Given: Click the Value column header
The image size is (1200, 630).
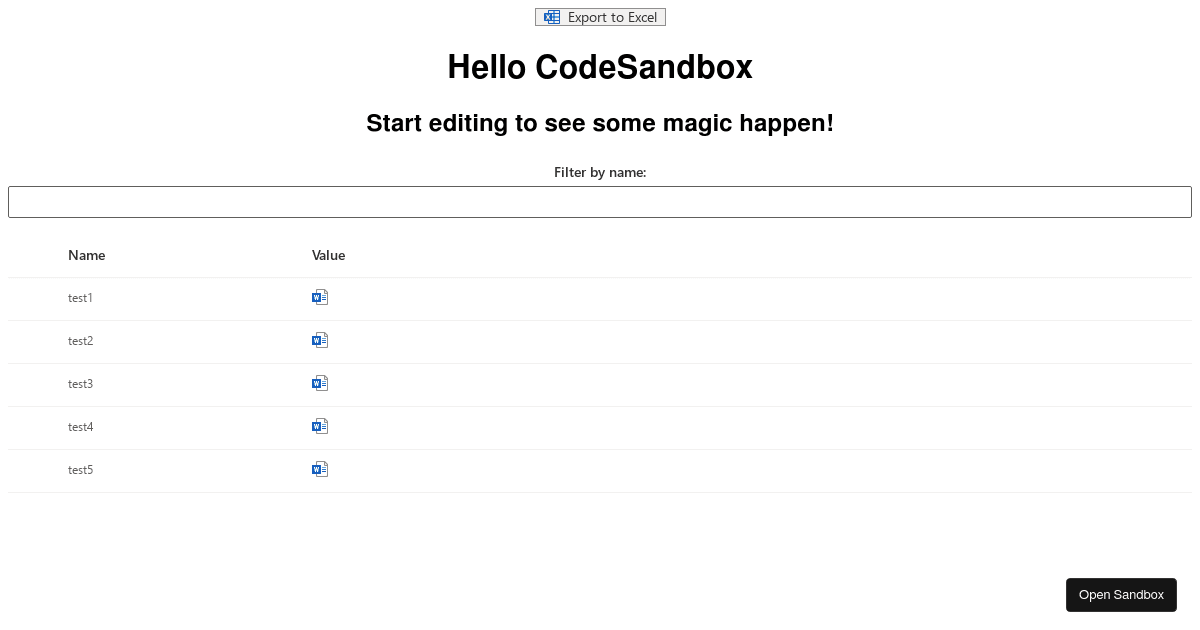Looking at the screenshot, I should 328,255.
